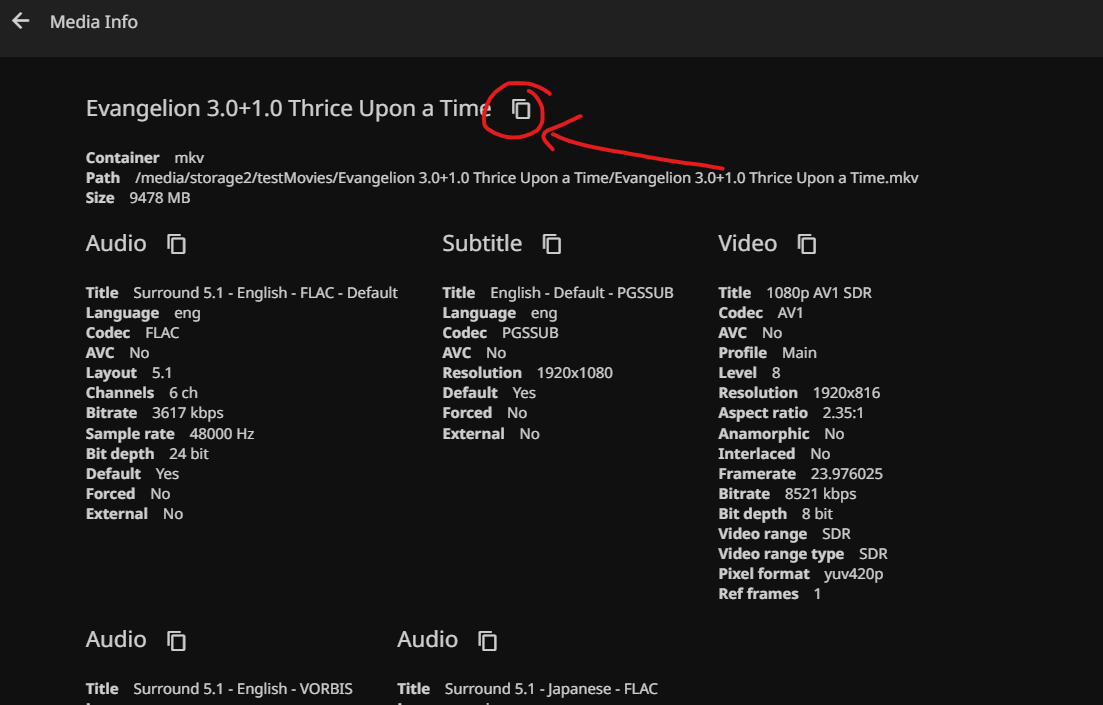Copy the Subtitle section info
This screenshot has width=1103, height=705.
click(x=552, y=244)
